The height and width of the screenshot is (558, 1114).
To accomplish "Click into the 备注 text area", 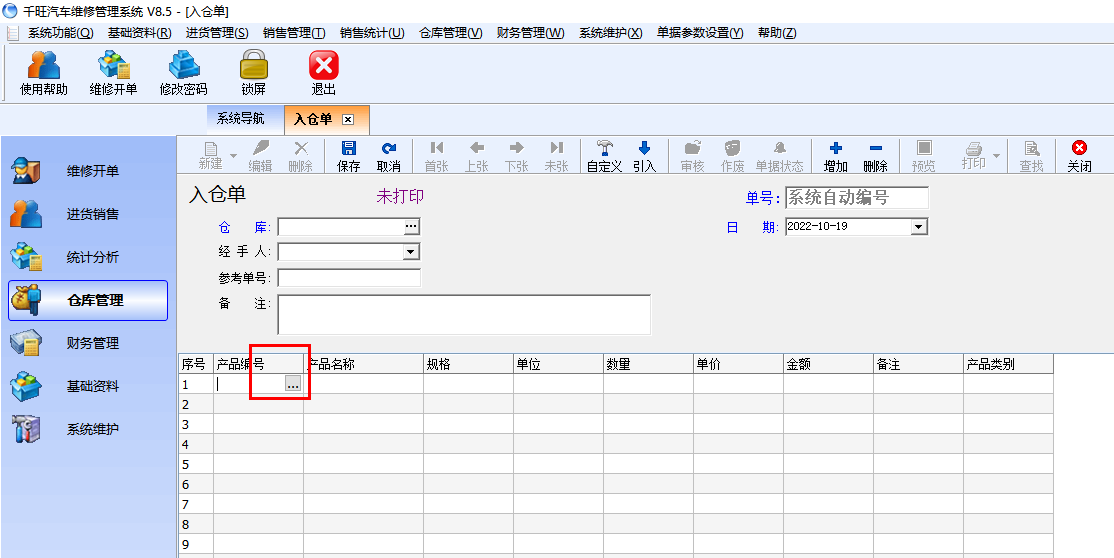I will pyautogui.click(x=464, y=314).
